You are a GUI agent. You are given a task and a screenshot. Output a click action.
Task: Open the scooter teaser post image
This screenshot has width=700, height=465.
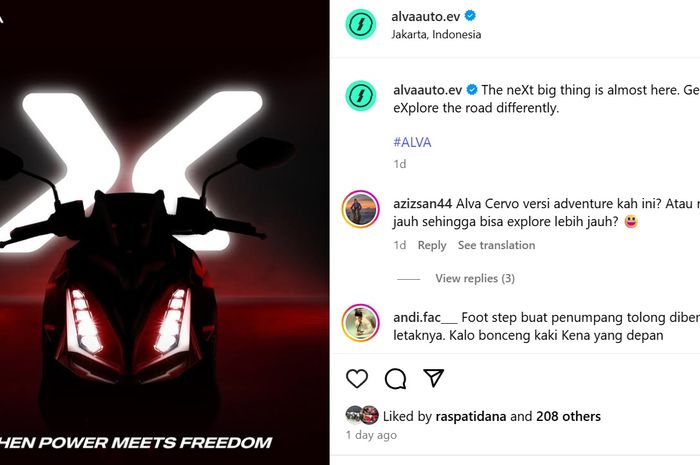[164, 232]
